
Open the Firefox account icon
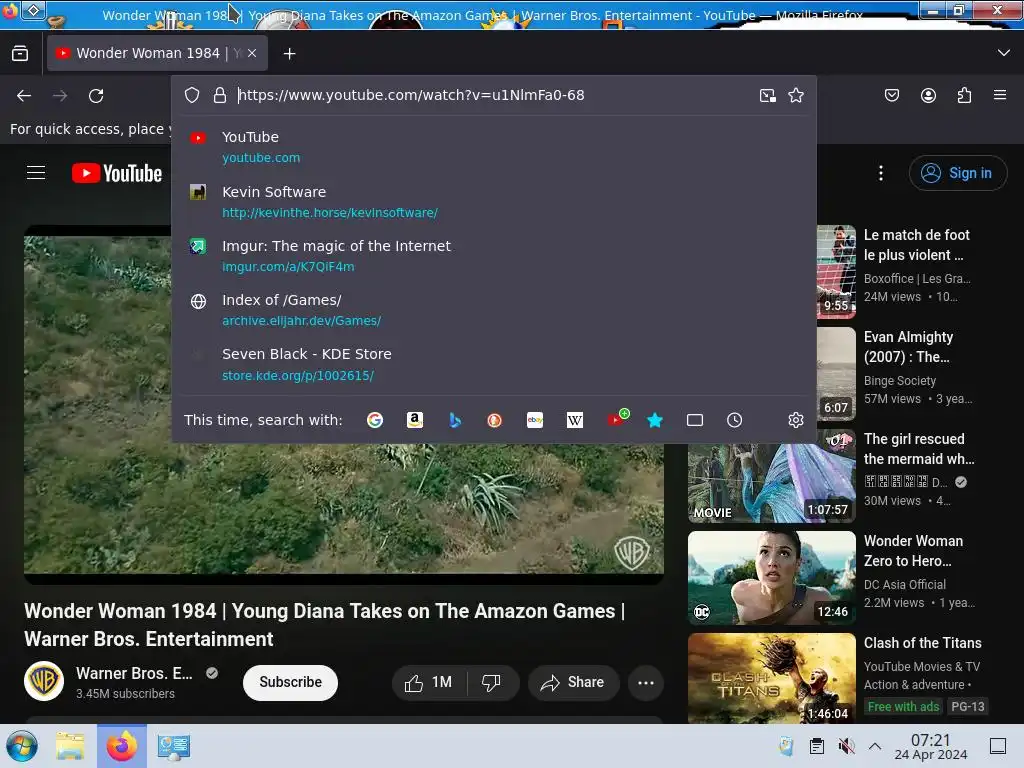point(928,95)
